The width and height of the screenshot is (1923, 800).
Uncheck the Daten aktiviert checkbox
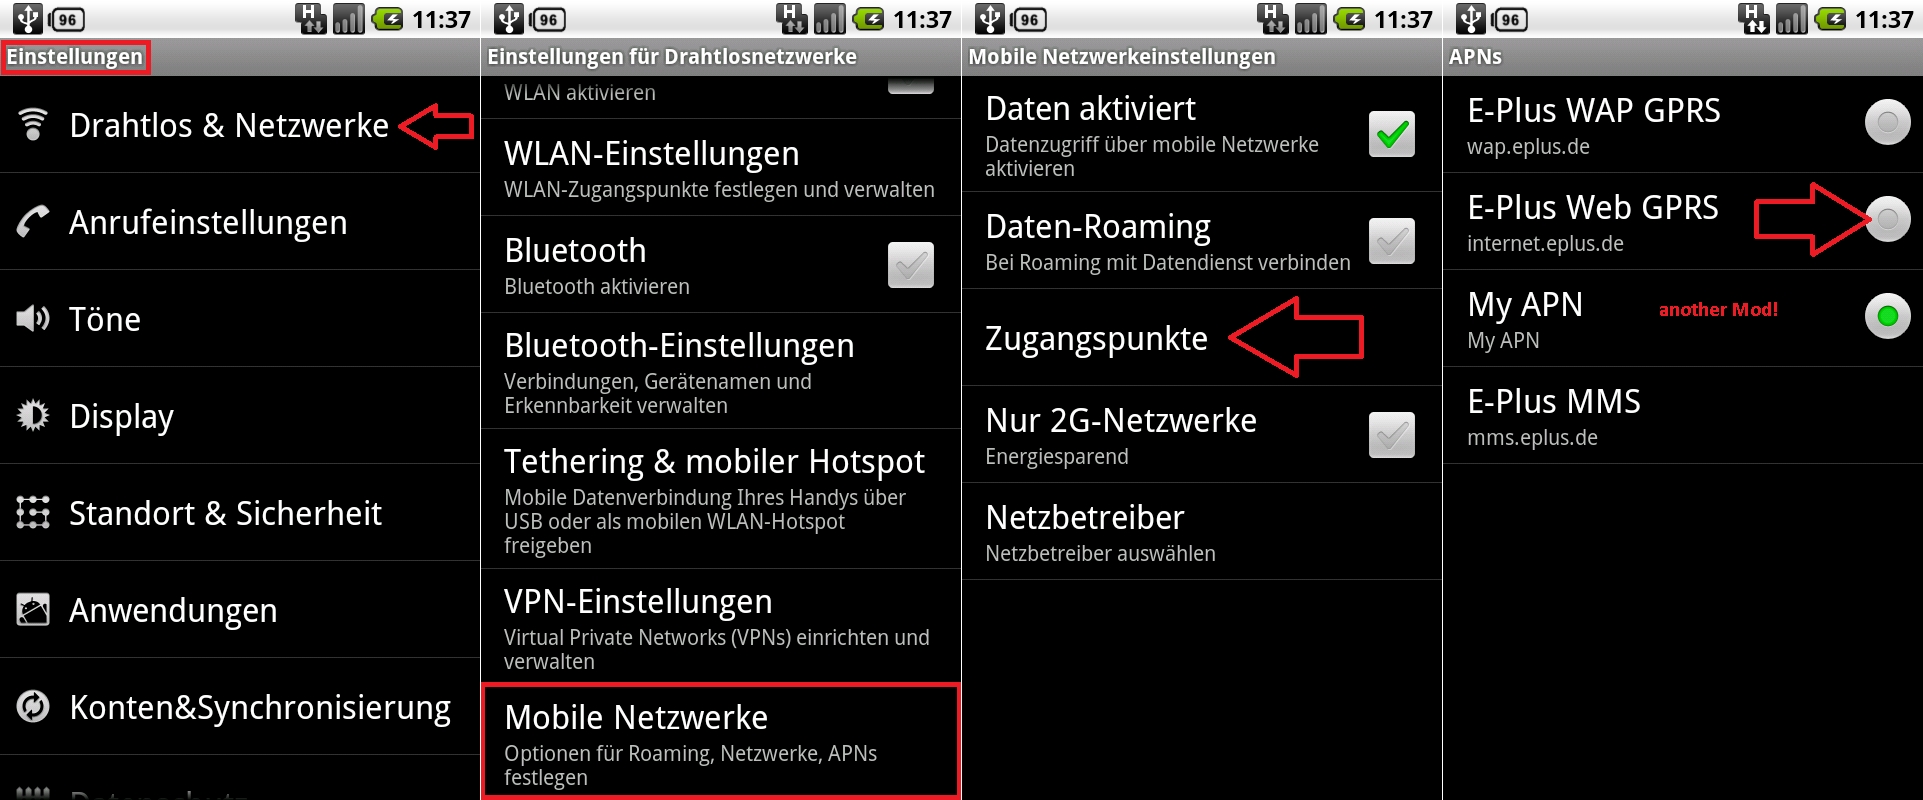[x=1392, y=134]
